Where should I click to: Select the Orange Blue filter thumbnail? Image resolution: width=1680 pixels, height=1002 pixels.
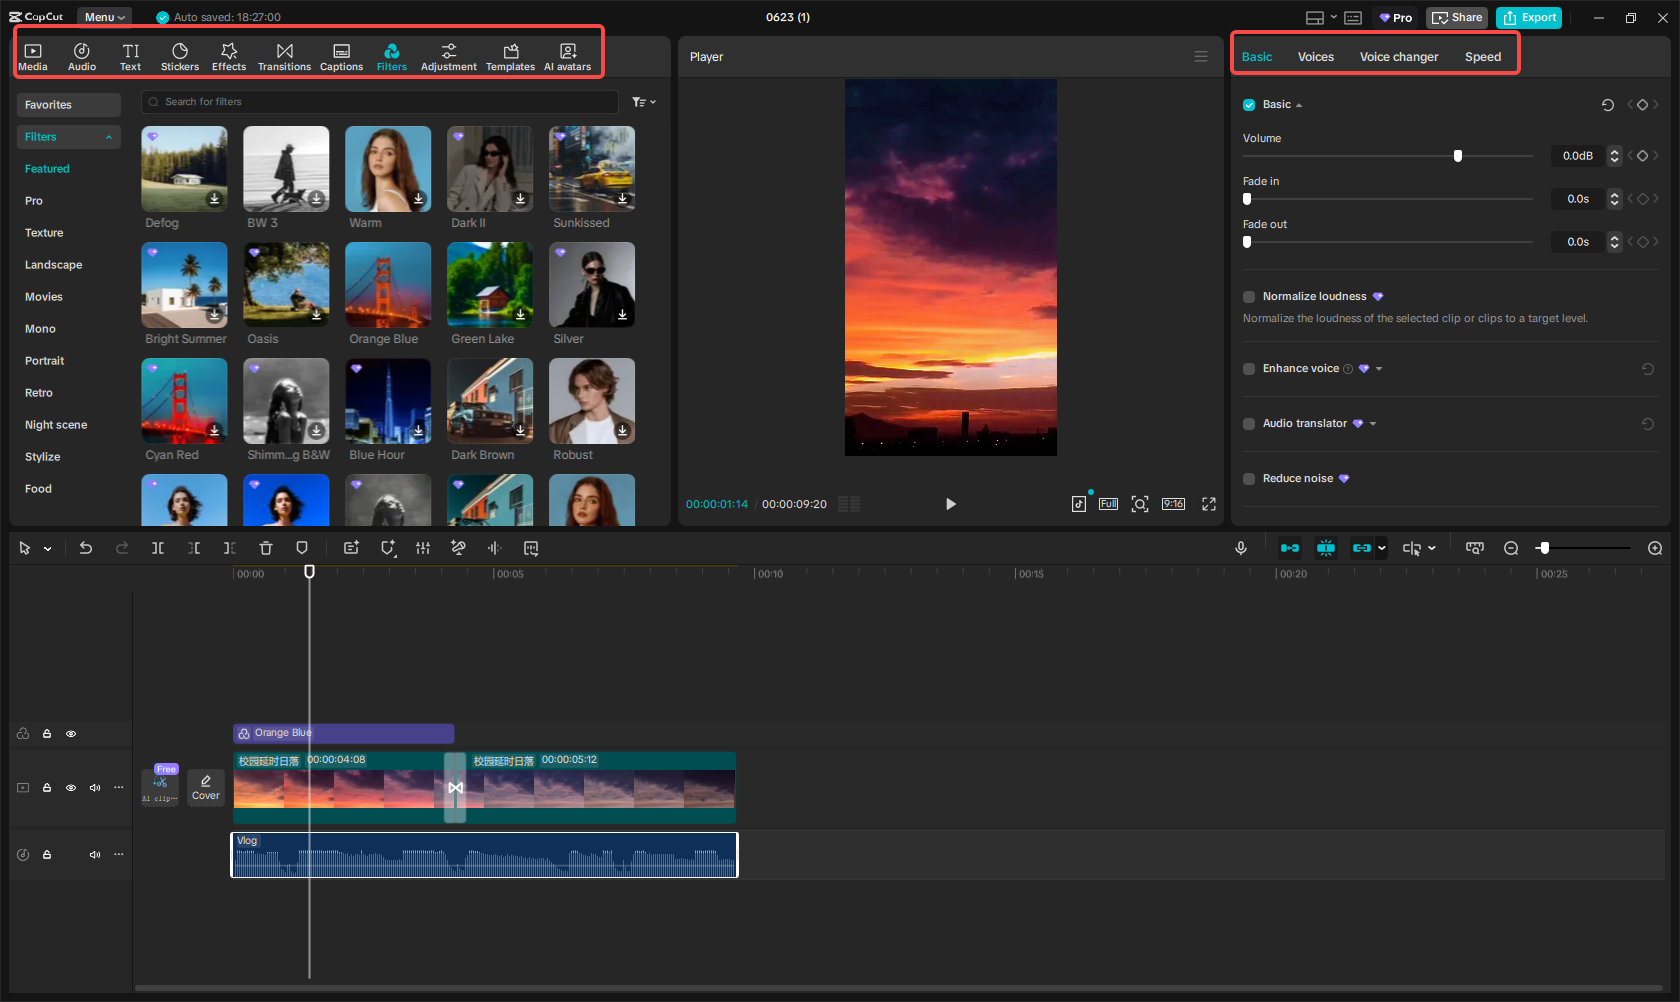[388, 285]
